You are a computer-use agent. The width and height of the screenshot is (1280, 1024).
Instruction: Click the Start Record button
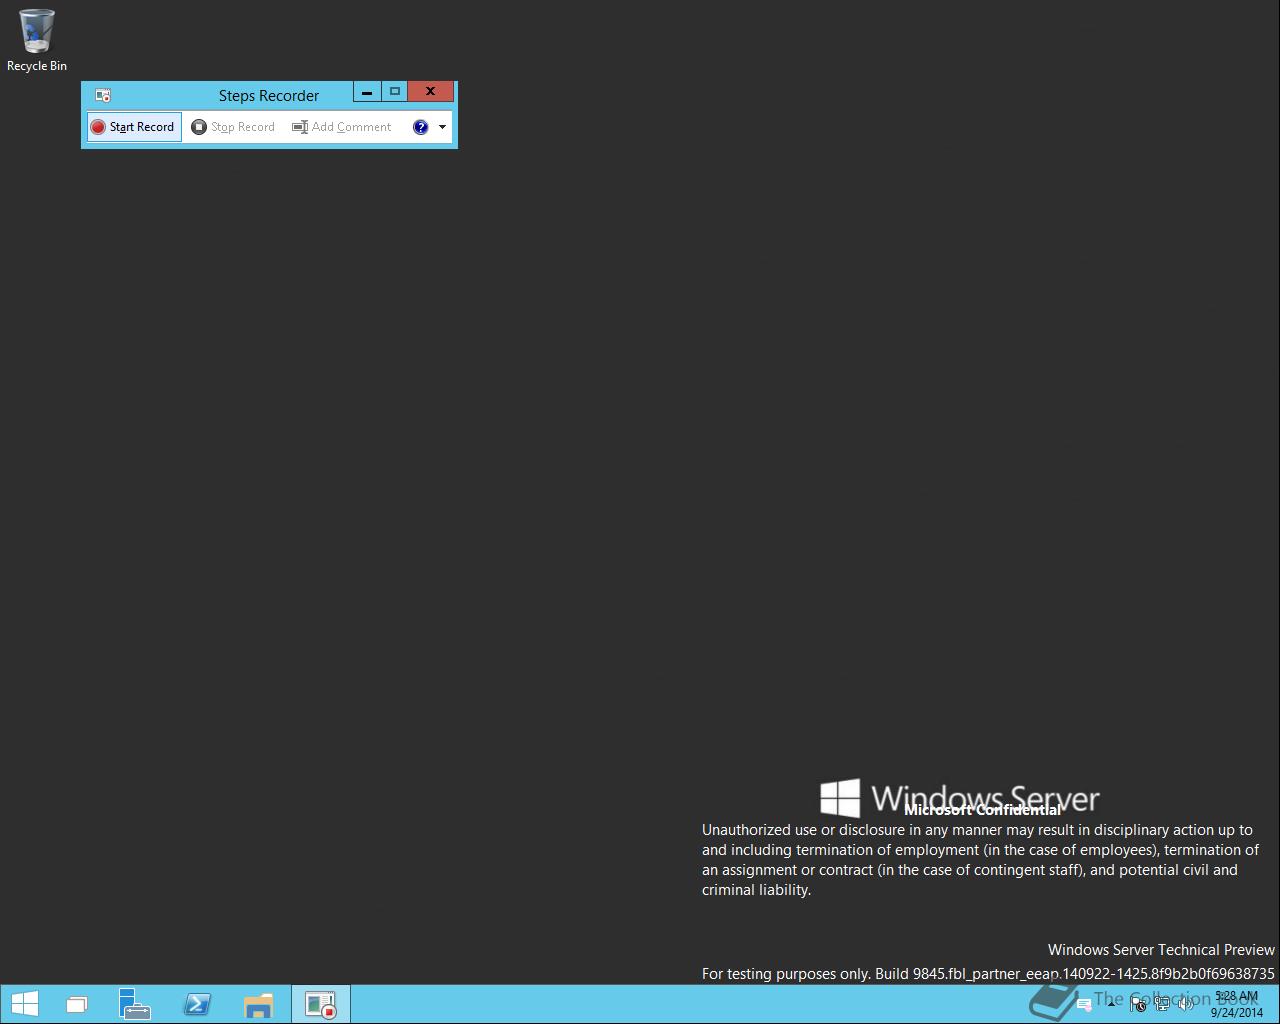tap(134, 127)
